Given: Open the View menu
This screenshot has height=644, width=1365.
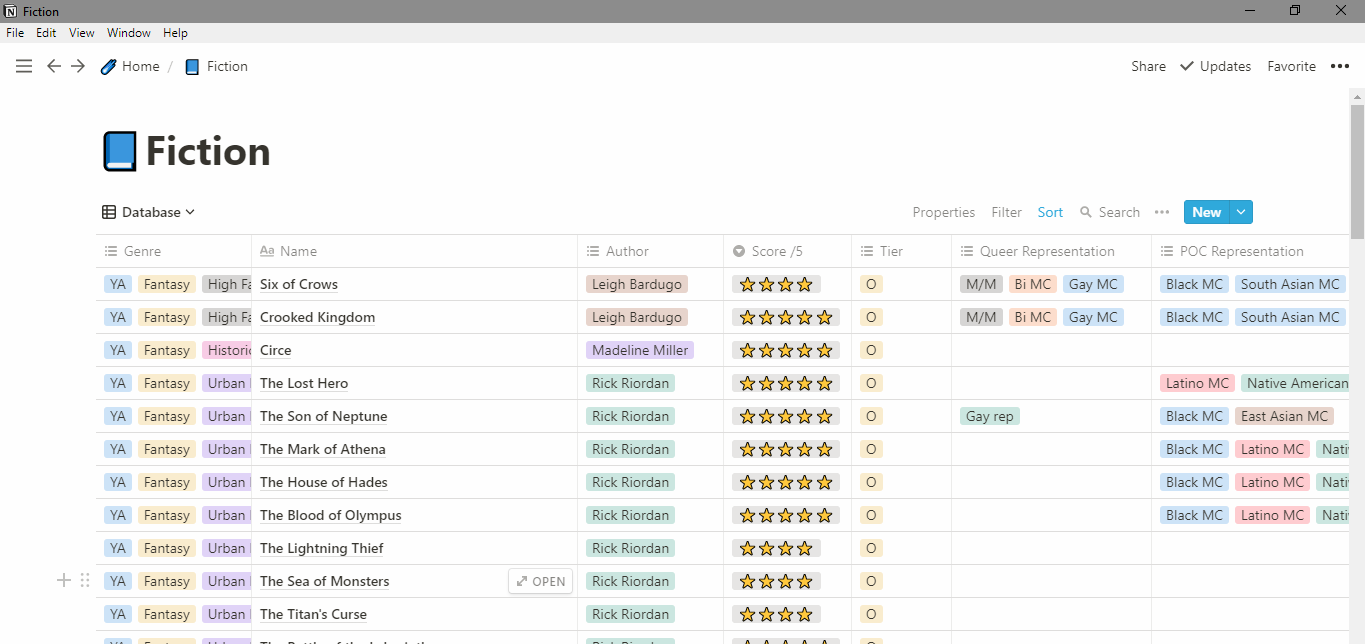Looking at the screenshot, I should coord(81,33).
